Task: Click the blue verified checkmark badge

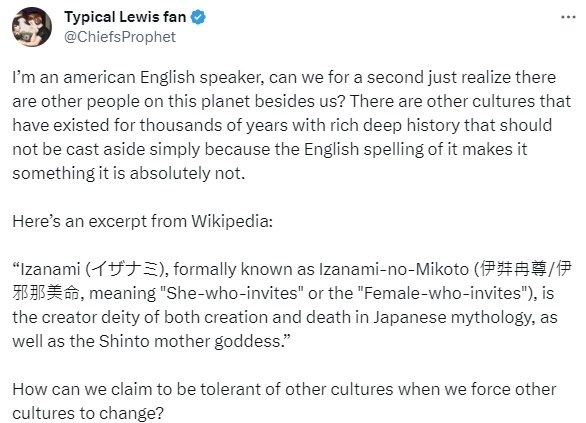Action: click(x=198, y=17)
